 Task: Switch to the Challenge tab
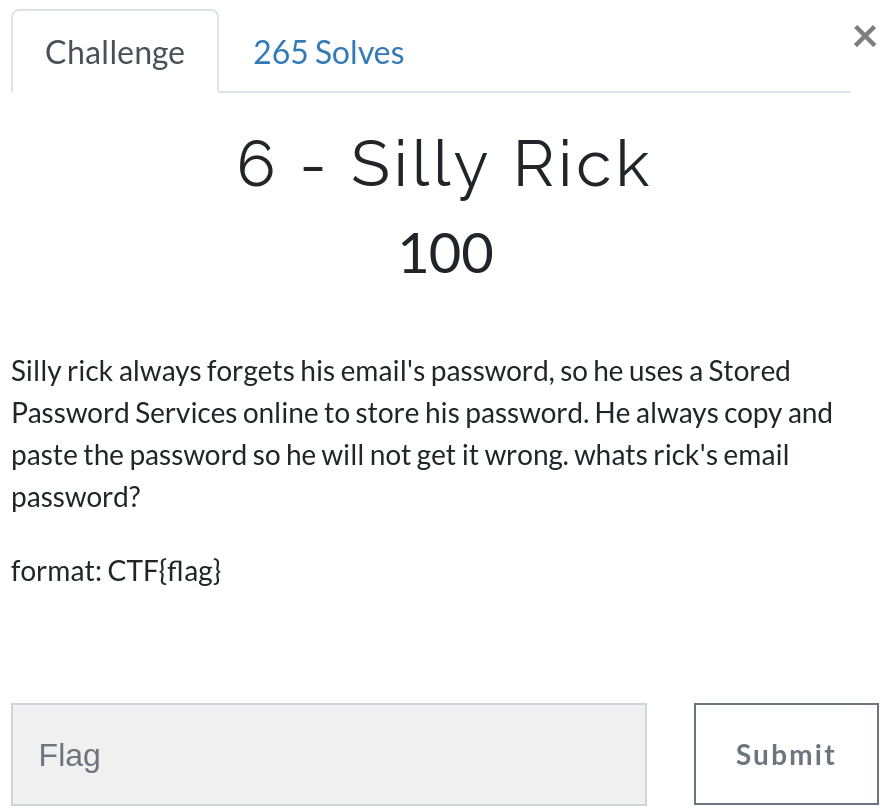click(x=115, y=52)
